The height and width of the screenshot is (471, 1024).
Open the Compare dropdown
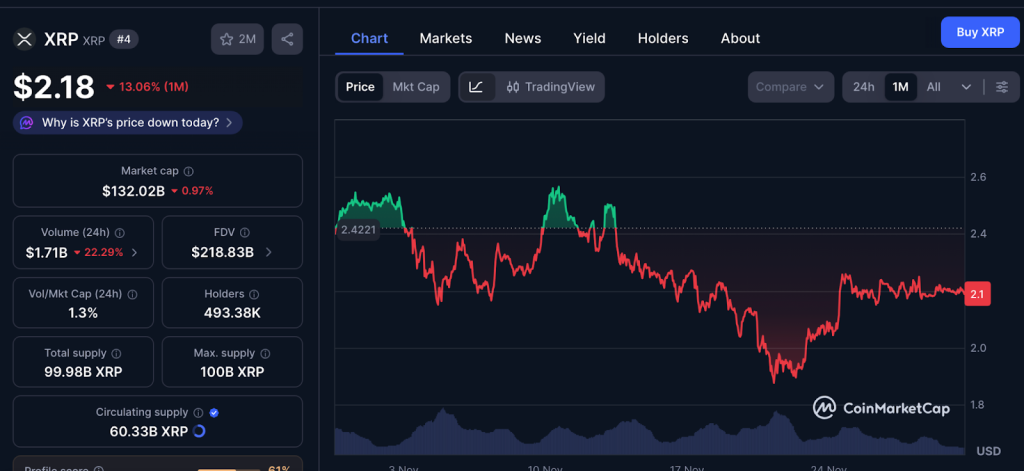coord(791,87)
